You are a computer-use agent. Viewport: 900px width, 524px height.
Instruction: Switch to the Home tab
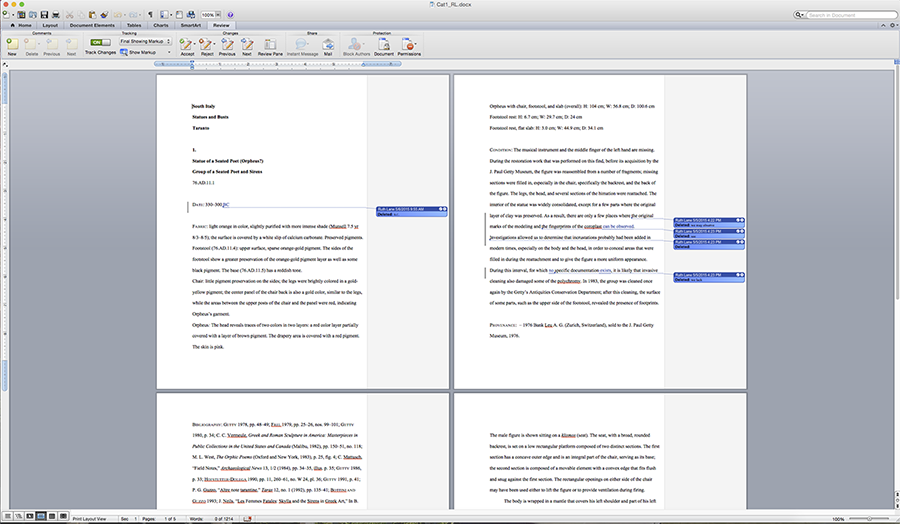pos(21,25)
